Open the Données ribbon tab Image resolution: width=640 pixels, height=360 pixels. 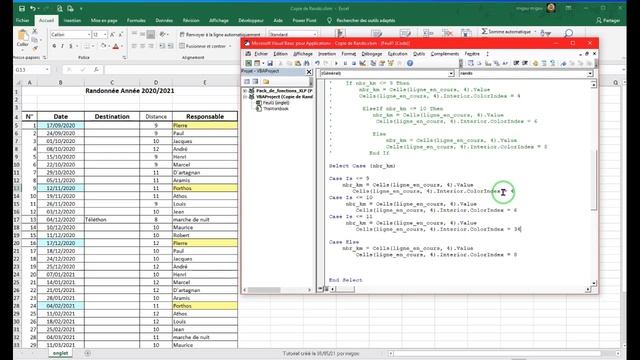point(164,20)
